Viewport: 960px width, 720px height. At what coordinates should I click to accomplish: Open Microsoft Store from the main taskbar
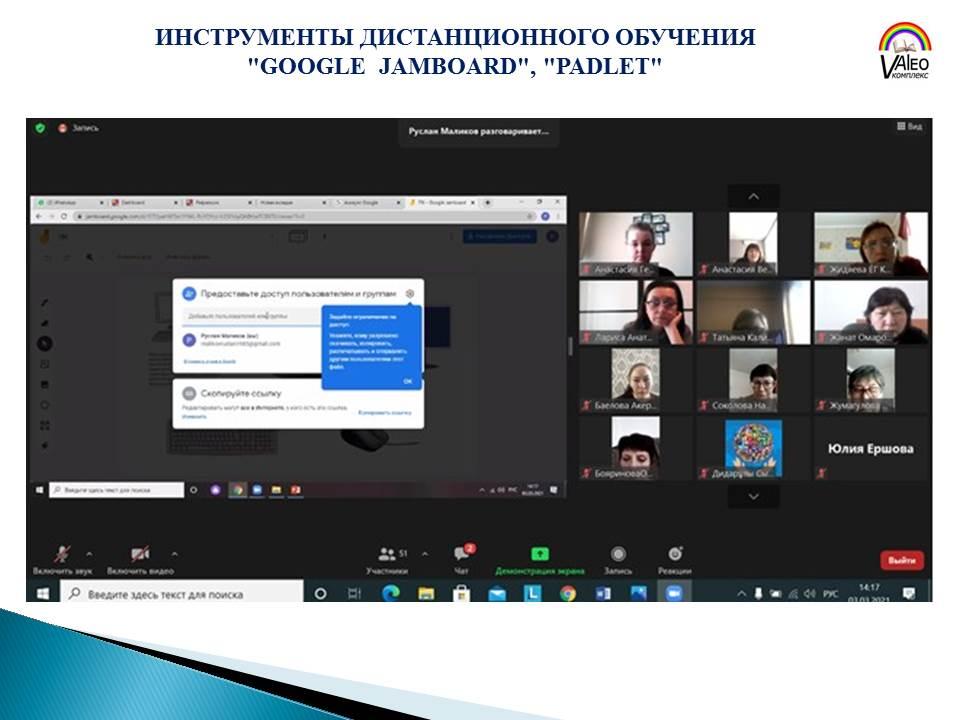[461, 593]
